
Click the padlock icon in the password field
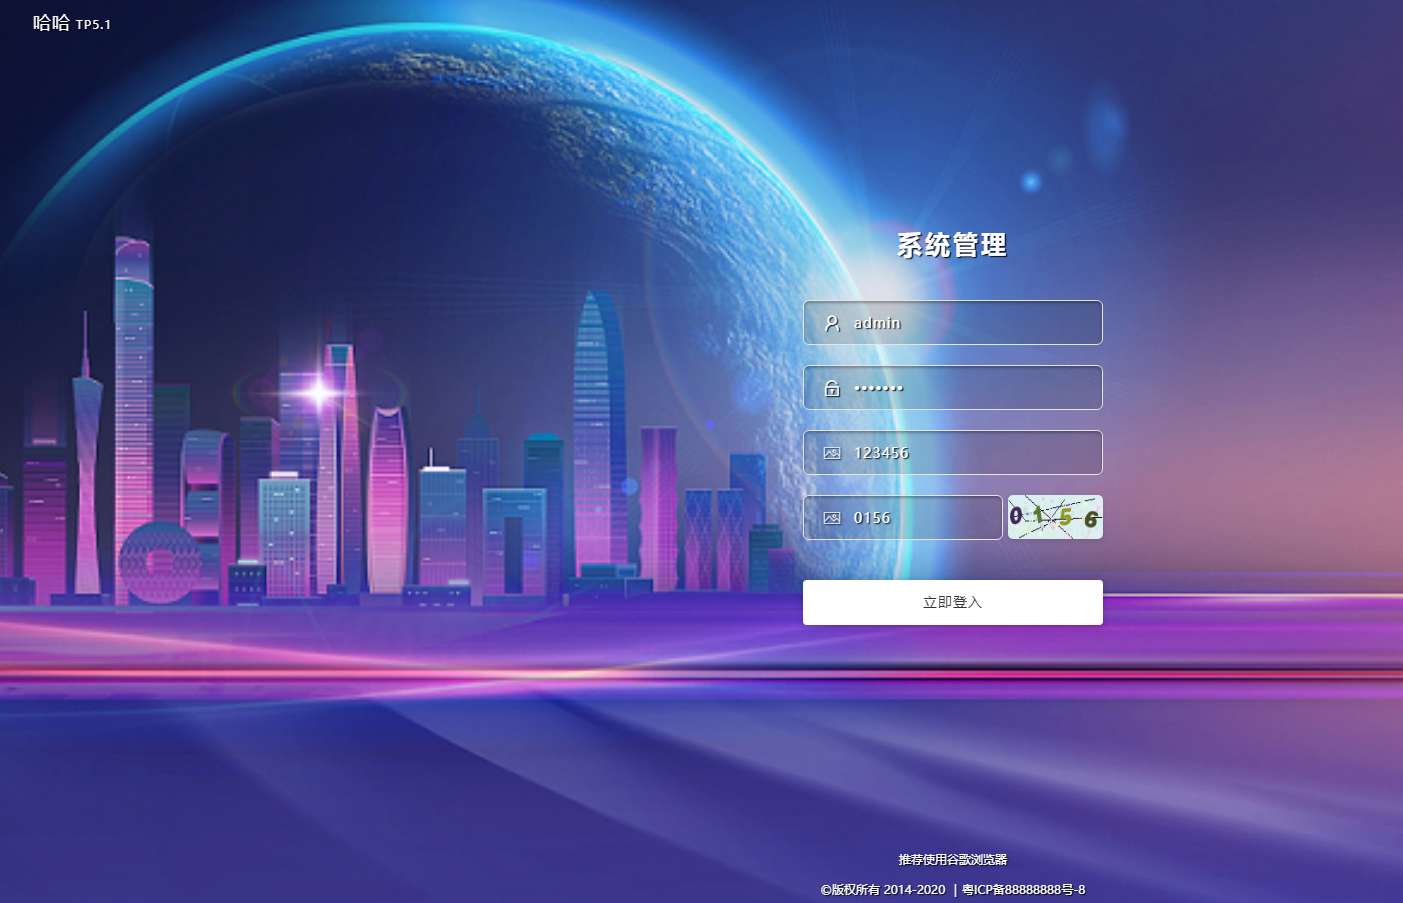click(x=832, y=388)
